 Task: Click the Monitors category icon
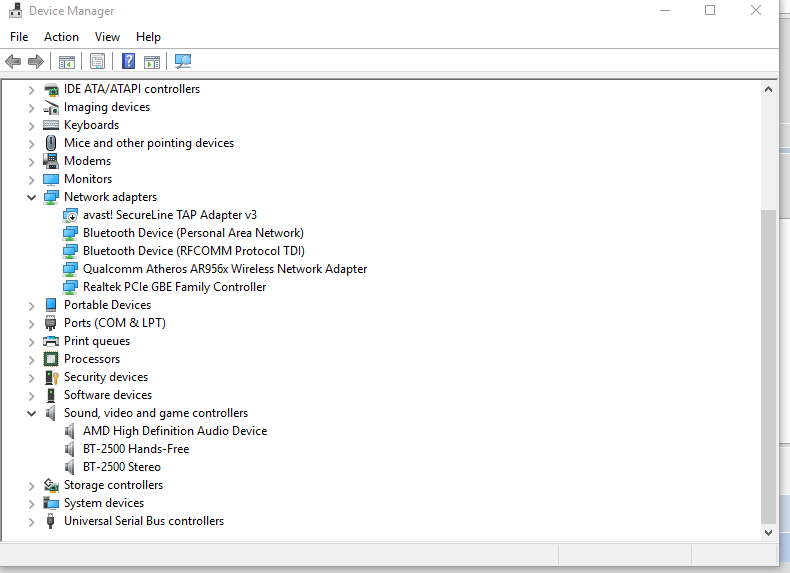point(51,179)
